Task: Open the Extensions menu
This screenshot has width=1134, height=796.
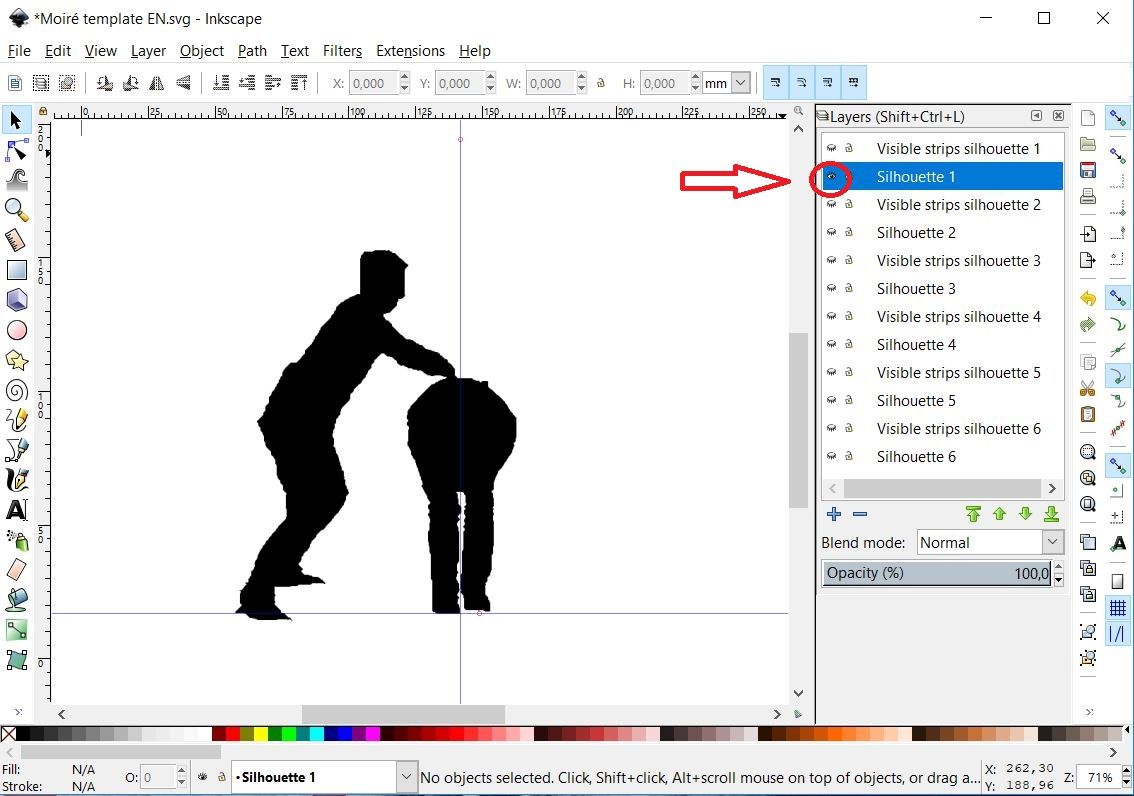Action: [410, 51]
